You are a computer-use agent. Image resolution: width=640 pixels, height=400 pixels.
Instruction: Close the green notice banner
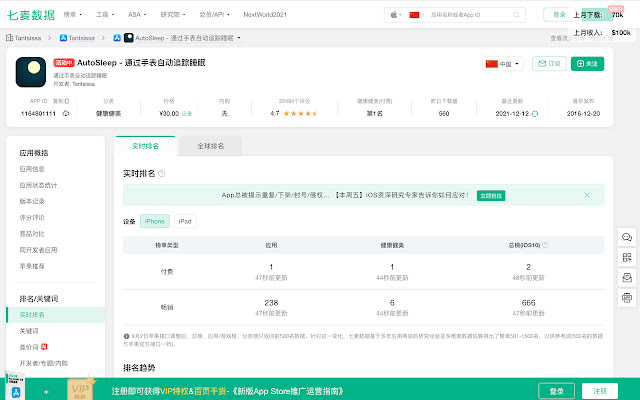[587, 195]
